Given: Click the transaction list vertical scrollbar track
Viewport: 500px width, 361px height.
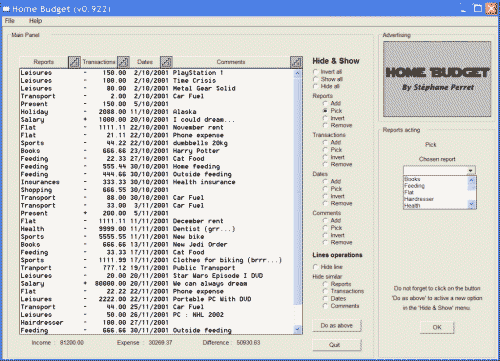Looking at the screenshot, I should (x=298, y=200).
